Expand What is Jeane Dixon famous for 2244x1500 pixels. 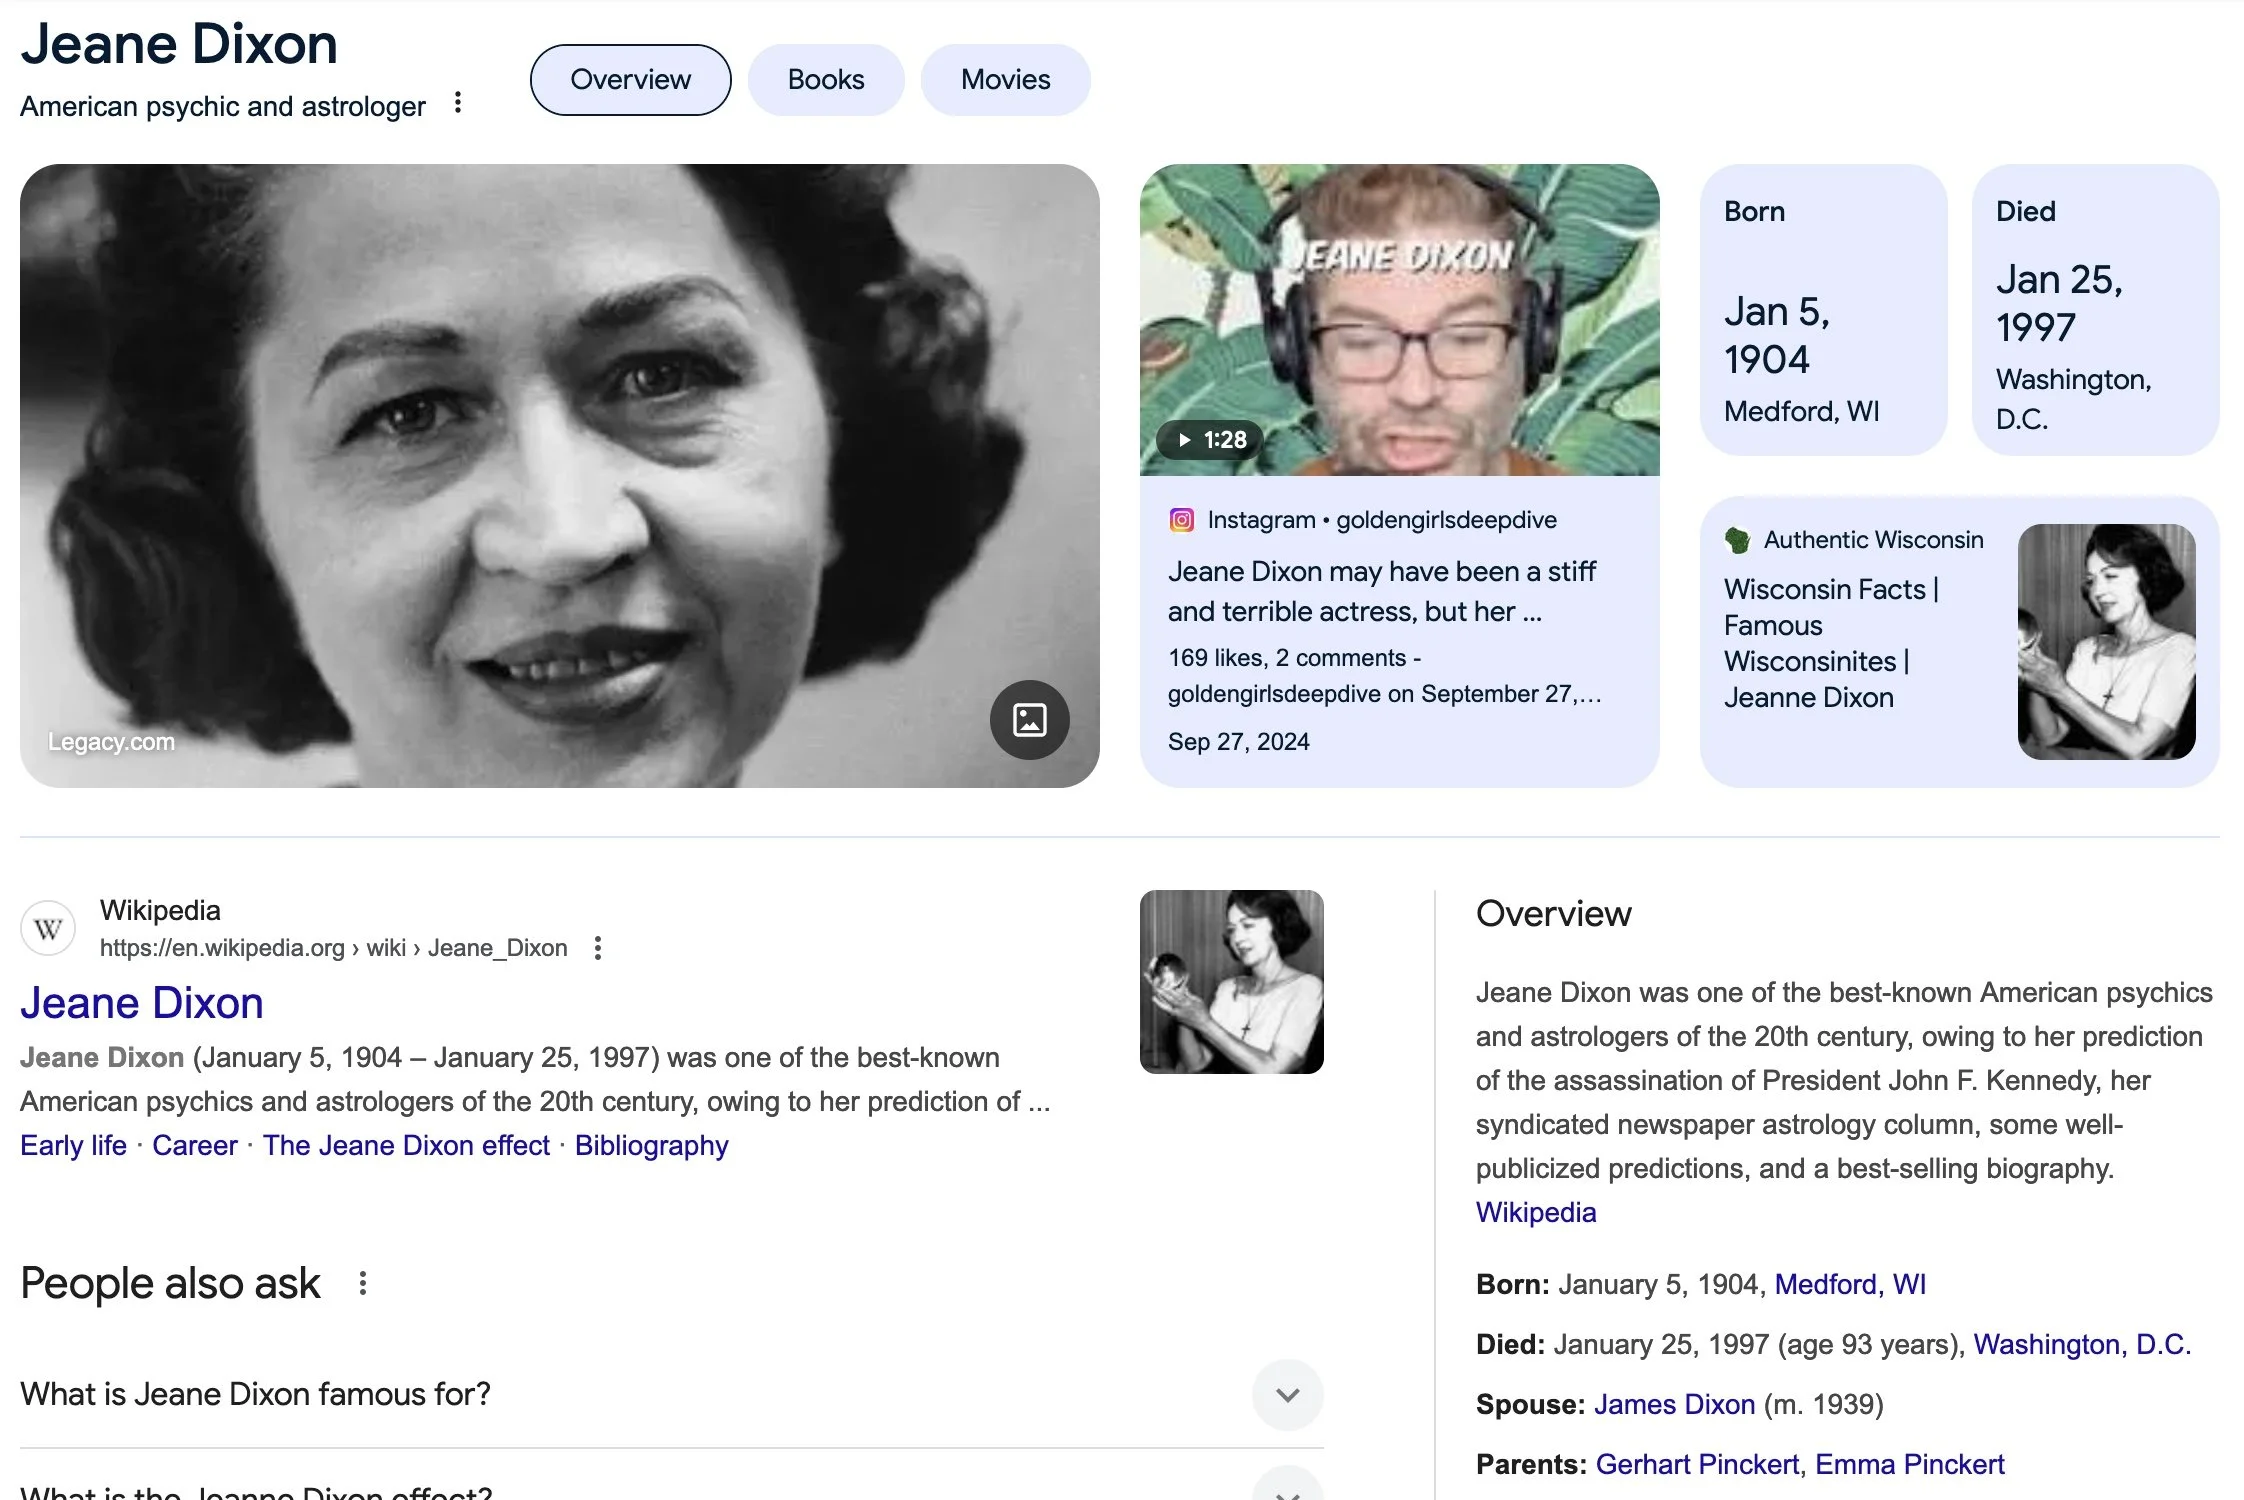pos(1287,1394)
